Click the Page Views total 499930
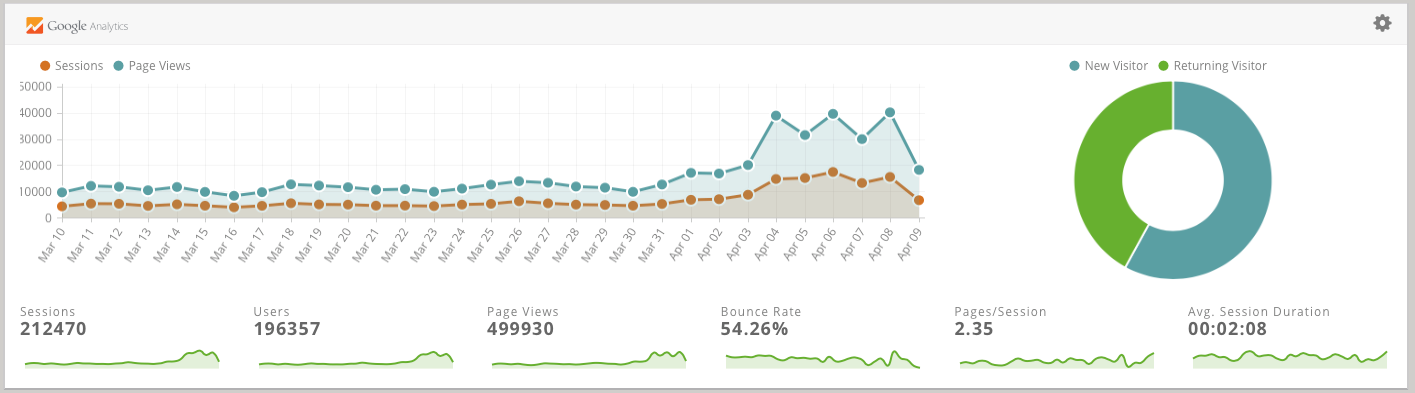 click(520, 329)
